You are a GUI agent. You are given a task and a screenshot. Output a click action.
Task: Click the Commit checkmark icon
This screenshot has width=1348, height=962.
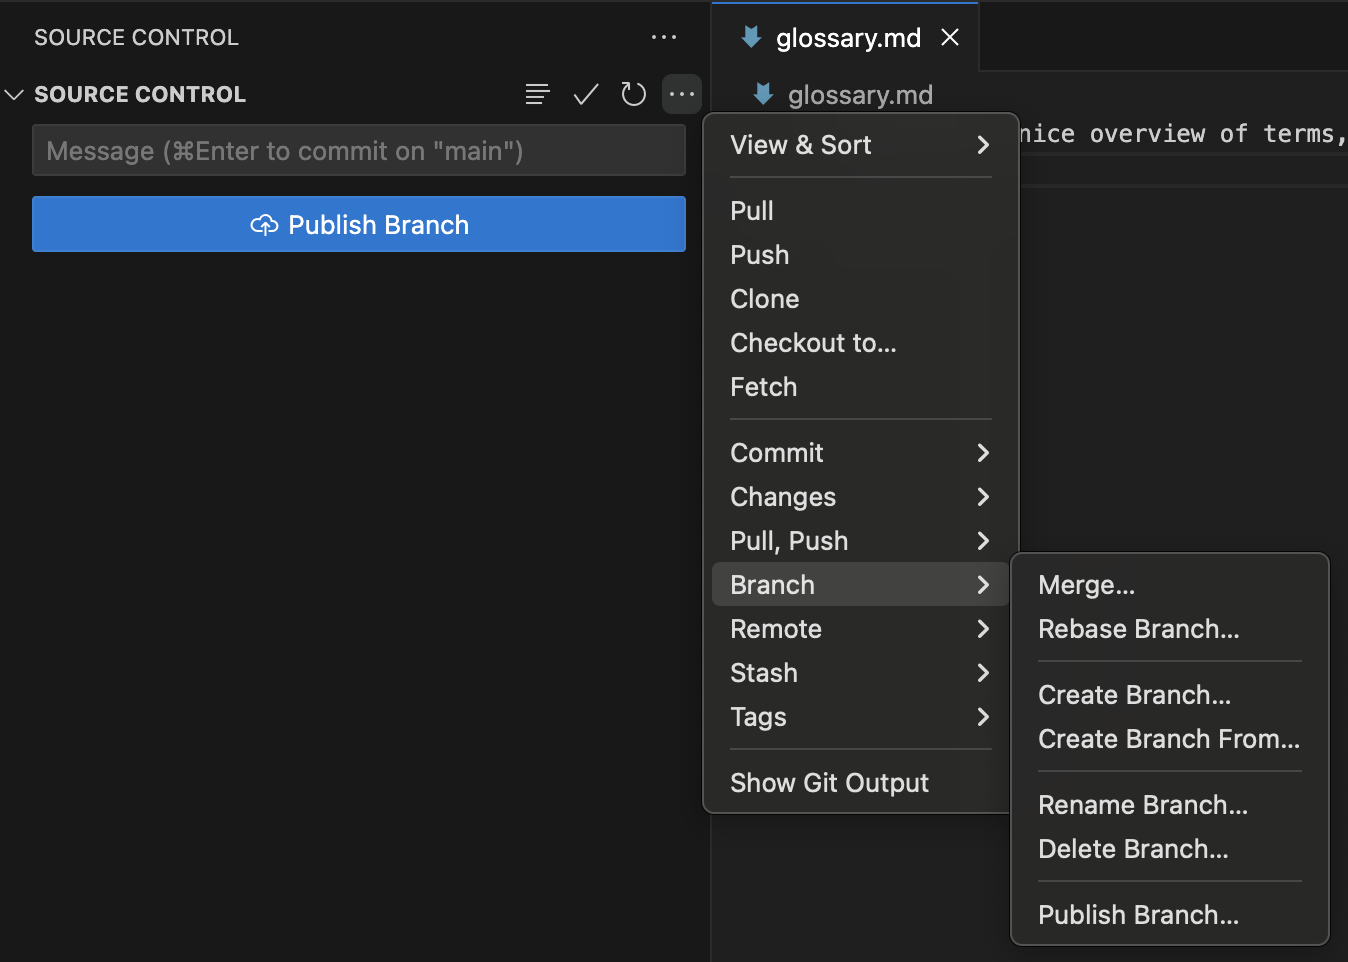click(x=586, y=94)
